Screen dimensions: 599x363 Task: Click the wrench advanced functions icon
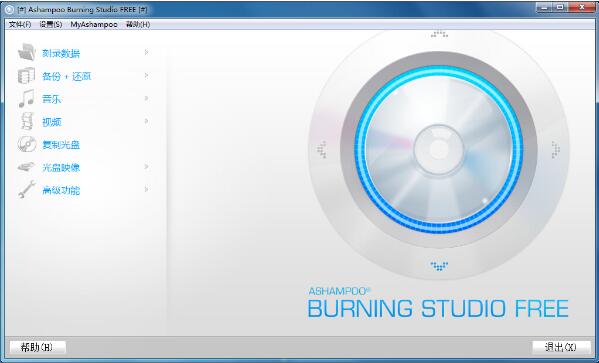coord(27,190)
